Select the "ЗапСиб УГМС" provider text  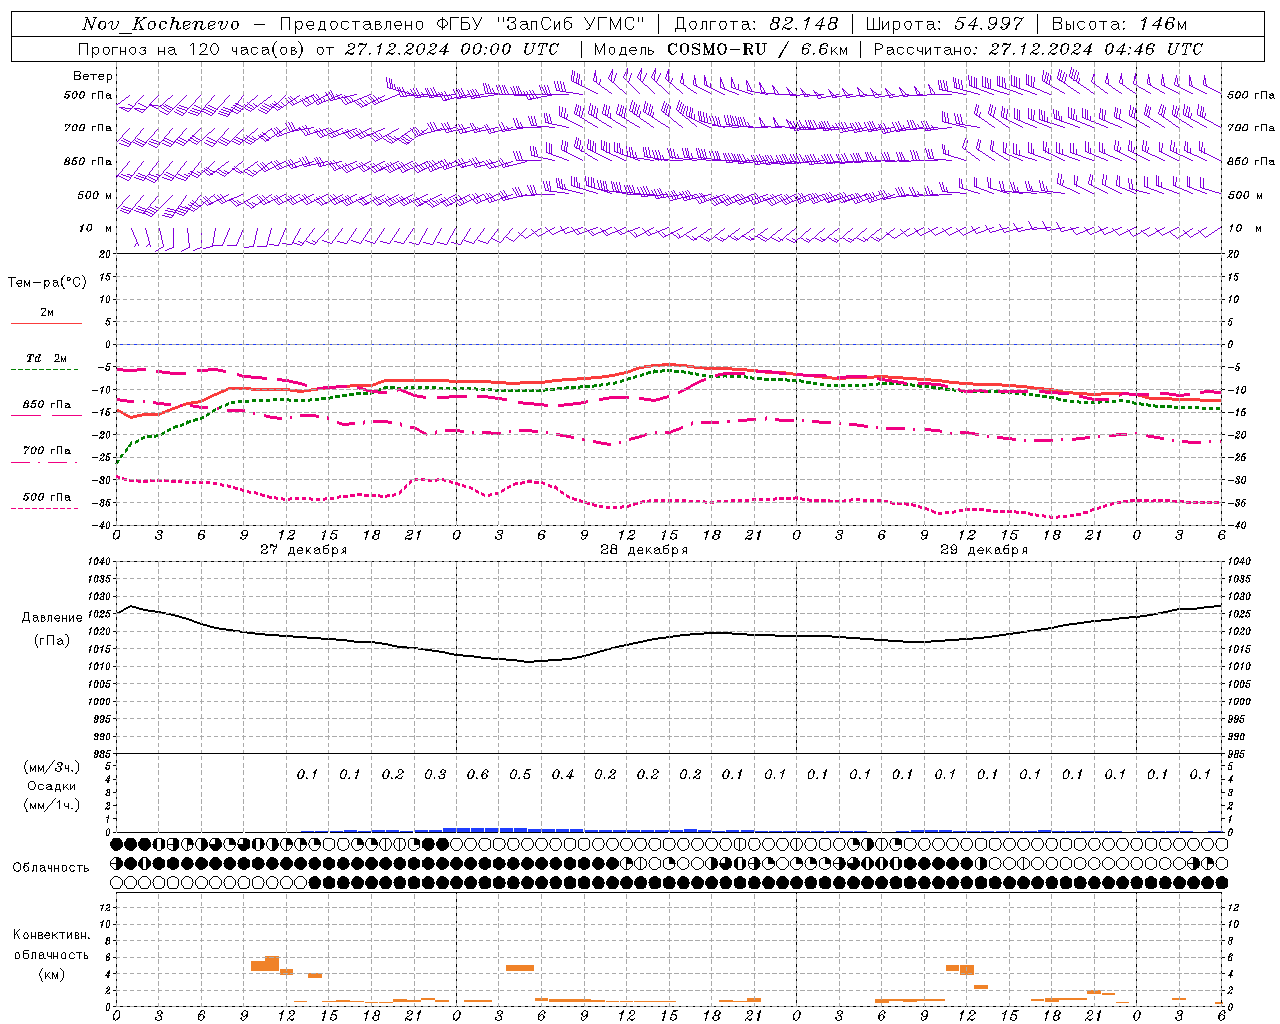[571, 24]
